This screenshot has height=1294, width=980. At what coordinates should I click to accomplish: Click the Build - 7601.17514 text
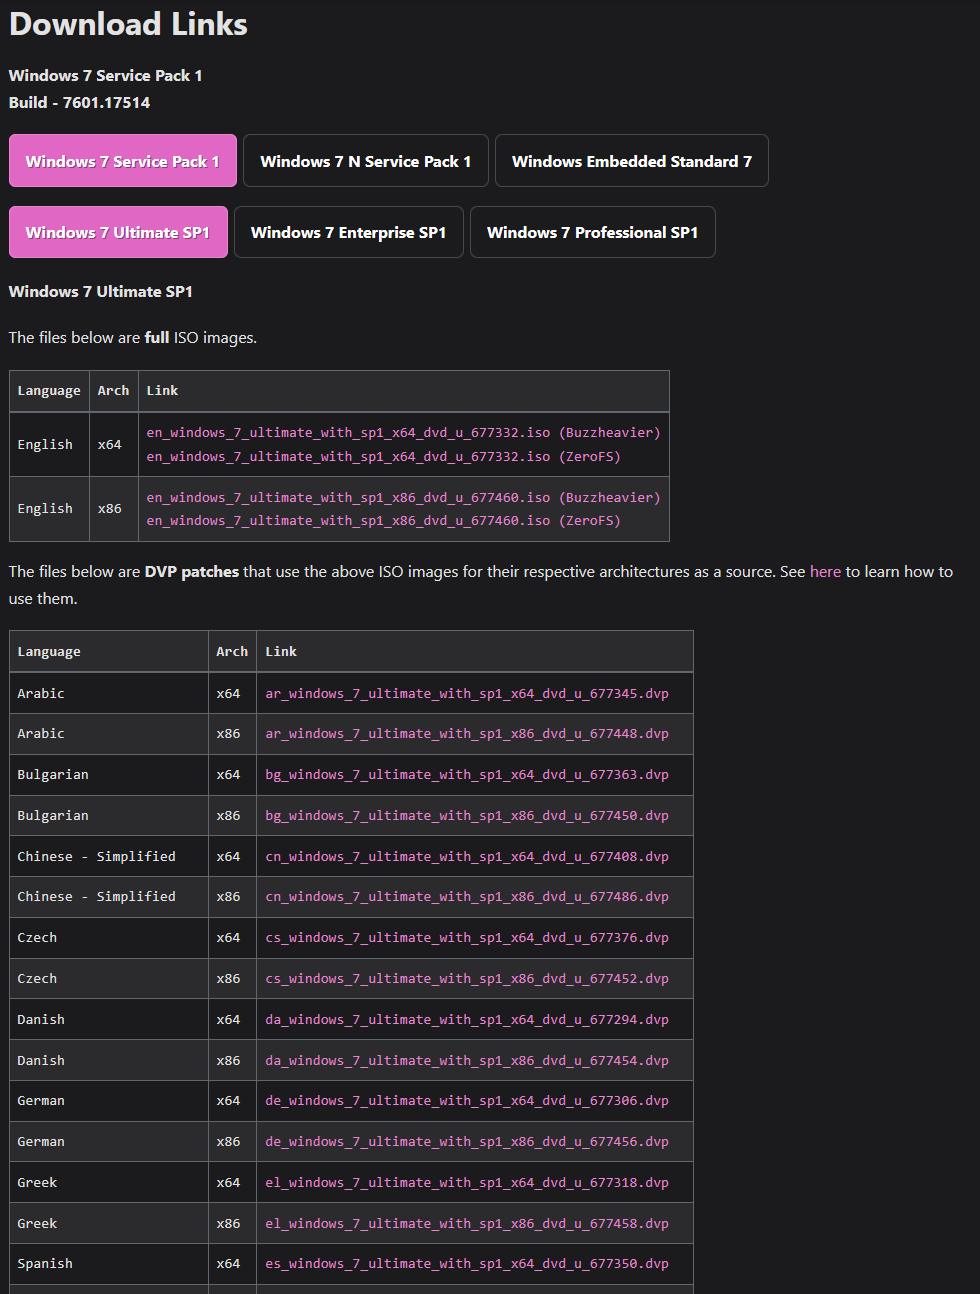80,102
